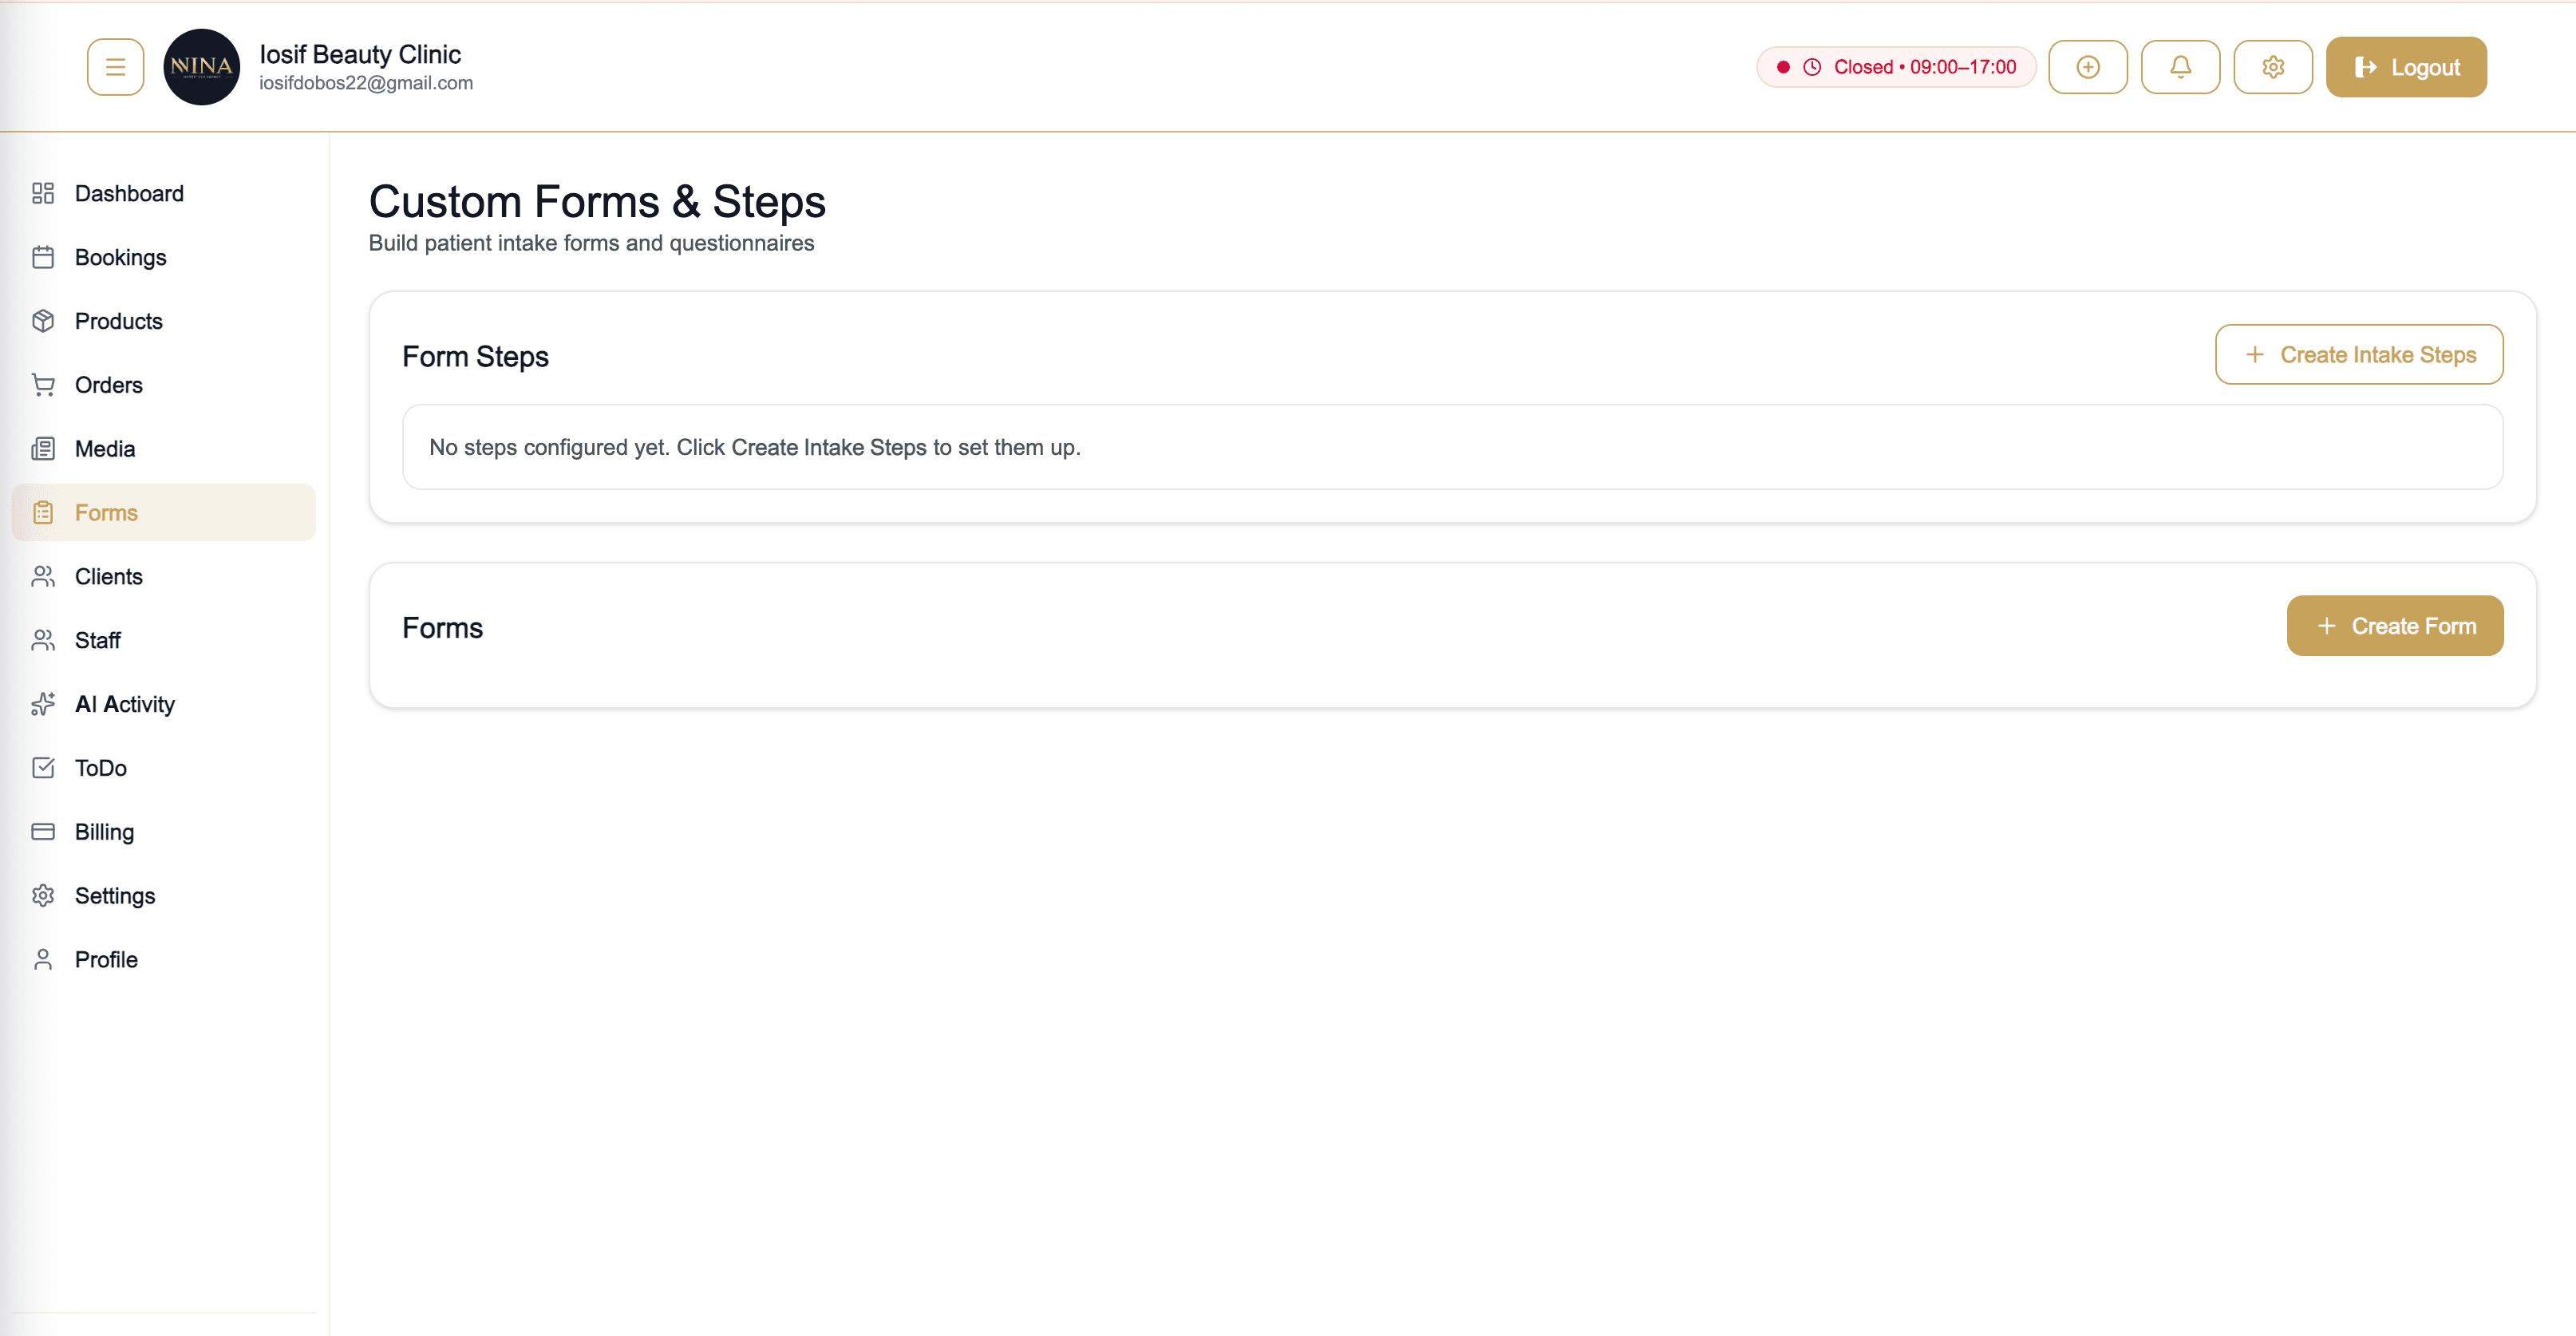Select the AI Activity sparkle icon

click(44, 704)
